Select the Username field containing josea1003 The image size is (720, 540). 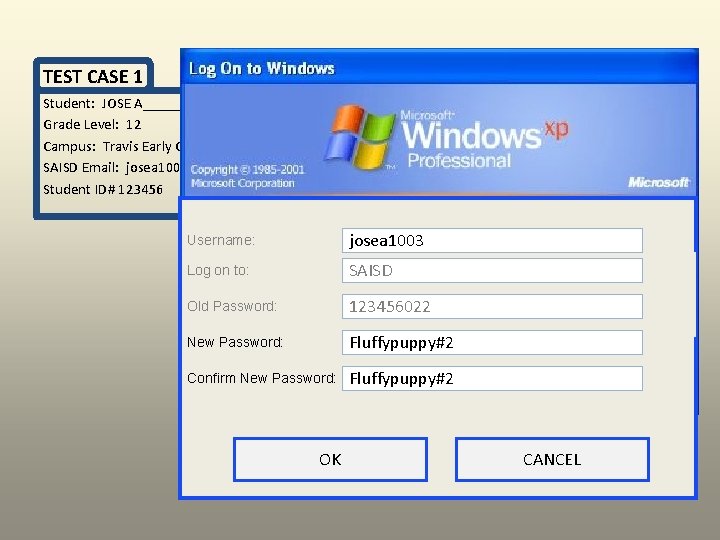coord(492,241)
